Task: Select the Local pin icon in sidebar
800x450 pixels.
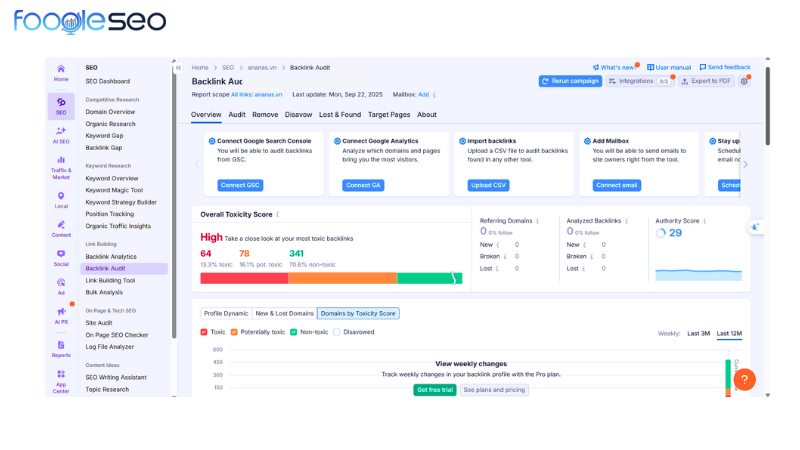Action: [x=61, y=198]
